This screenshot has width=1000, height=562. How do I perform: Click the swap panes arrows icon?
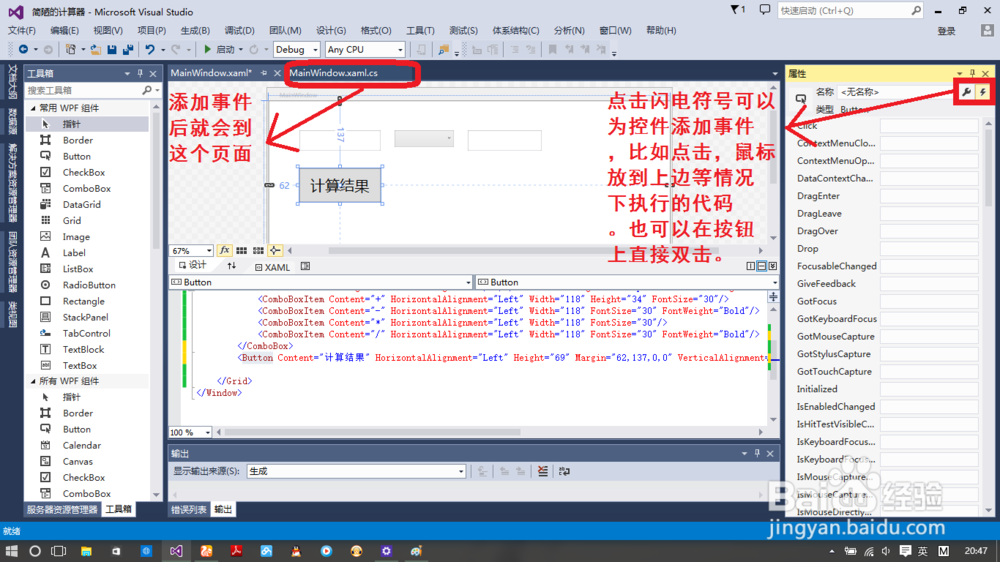[x=232, y=266]
